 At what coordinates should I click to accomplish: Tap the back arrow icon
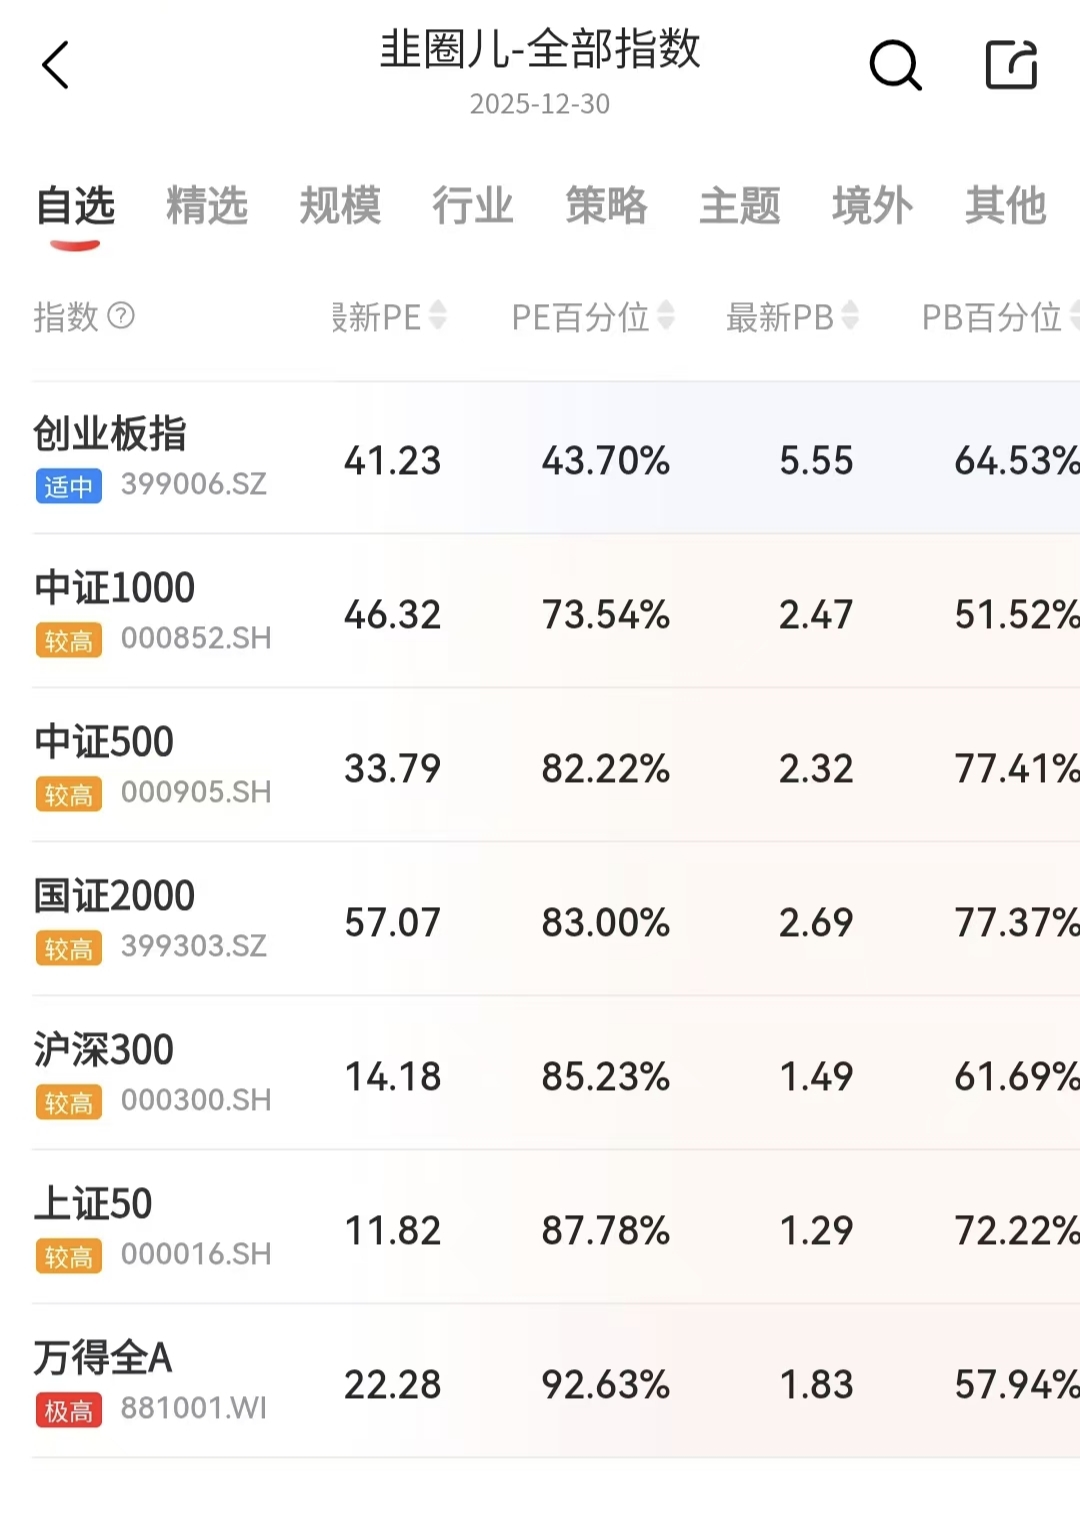point(56,66)
